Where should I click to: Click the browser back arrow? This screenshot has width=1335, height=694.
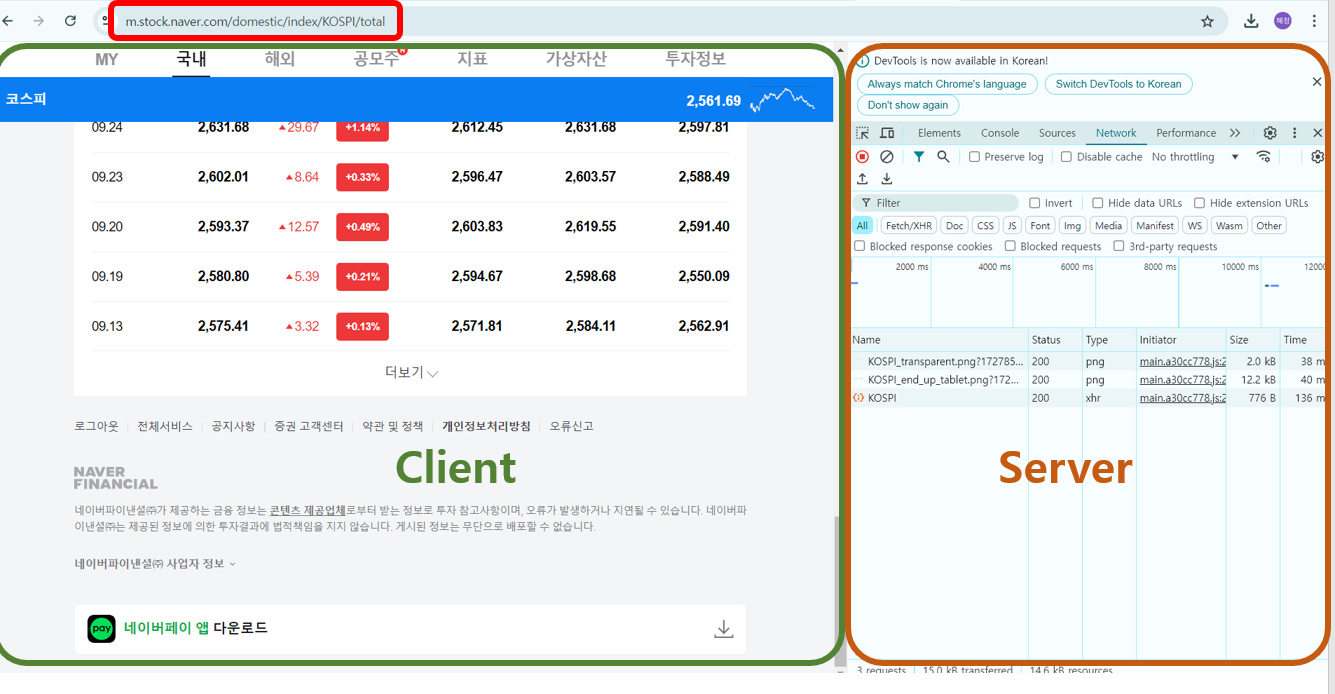pyautogui.click(x=7, y=21)
